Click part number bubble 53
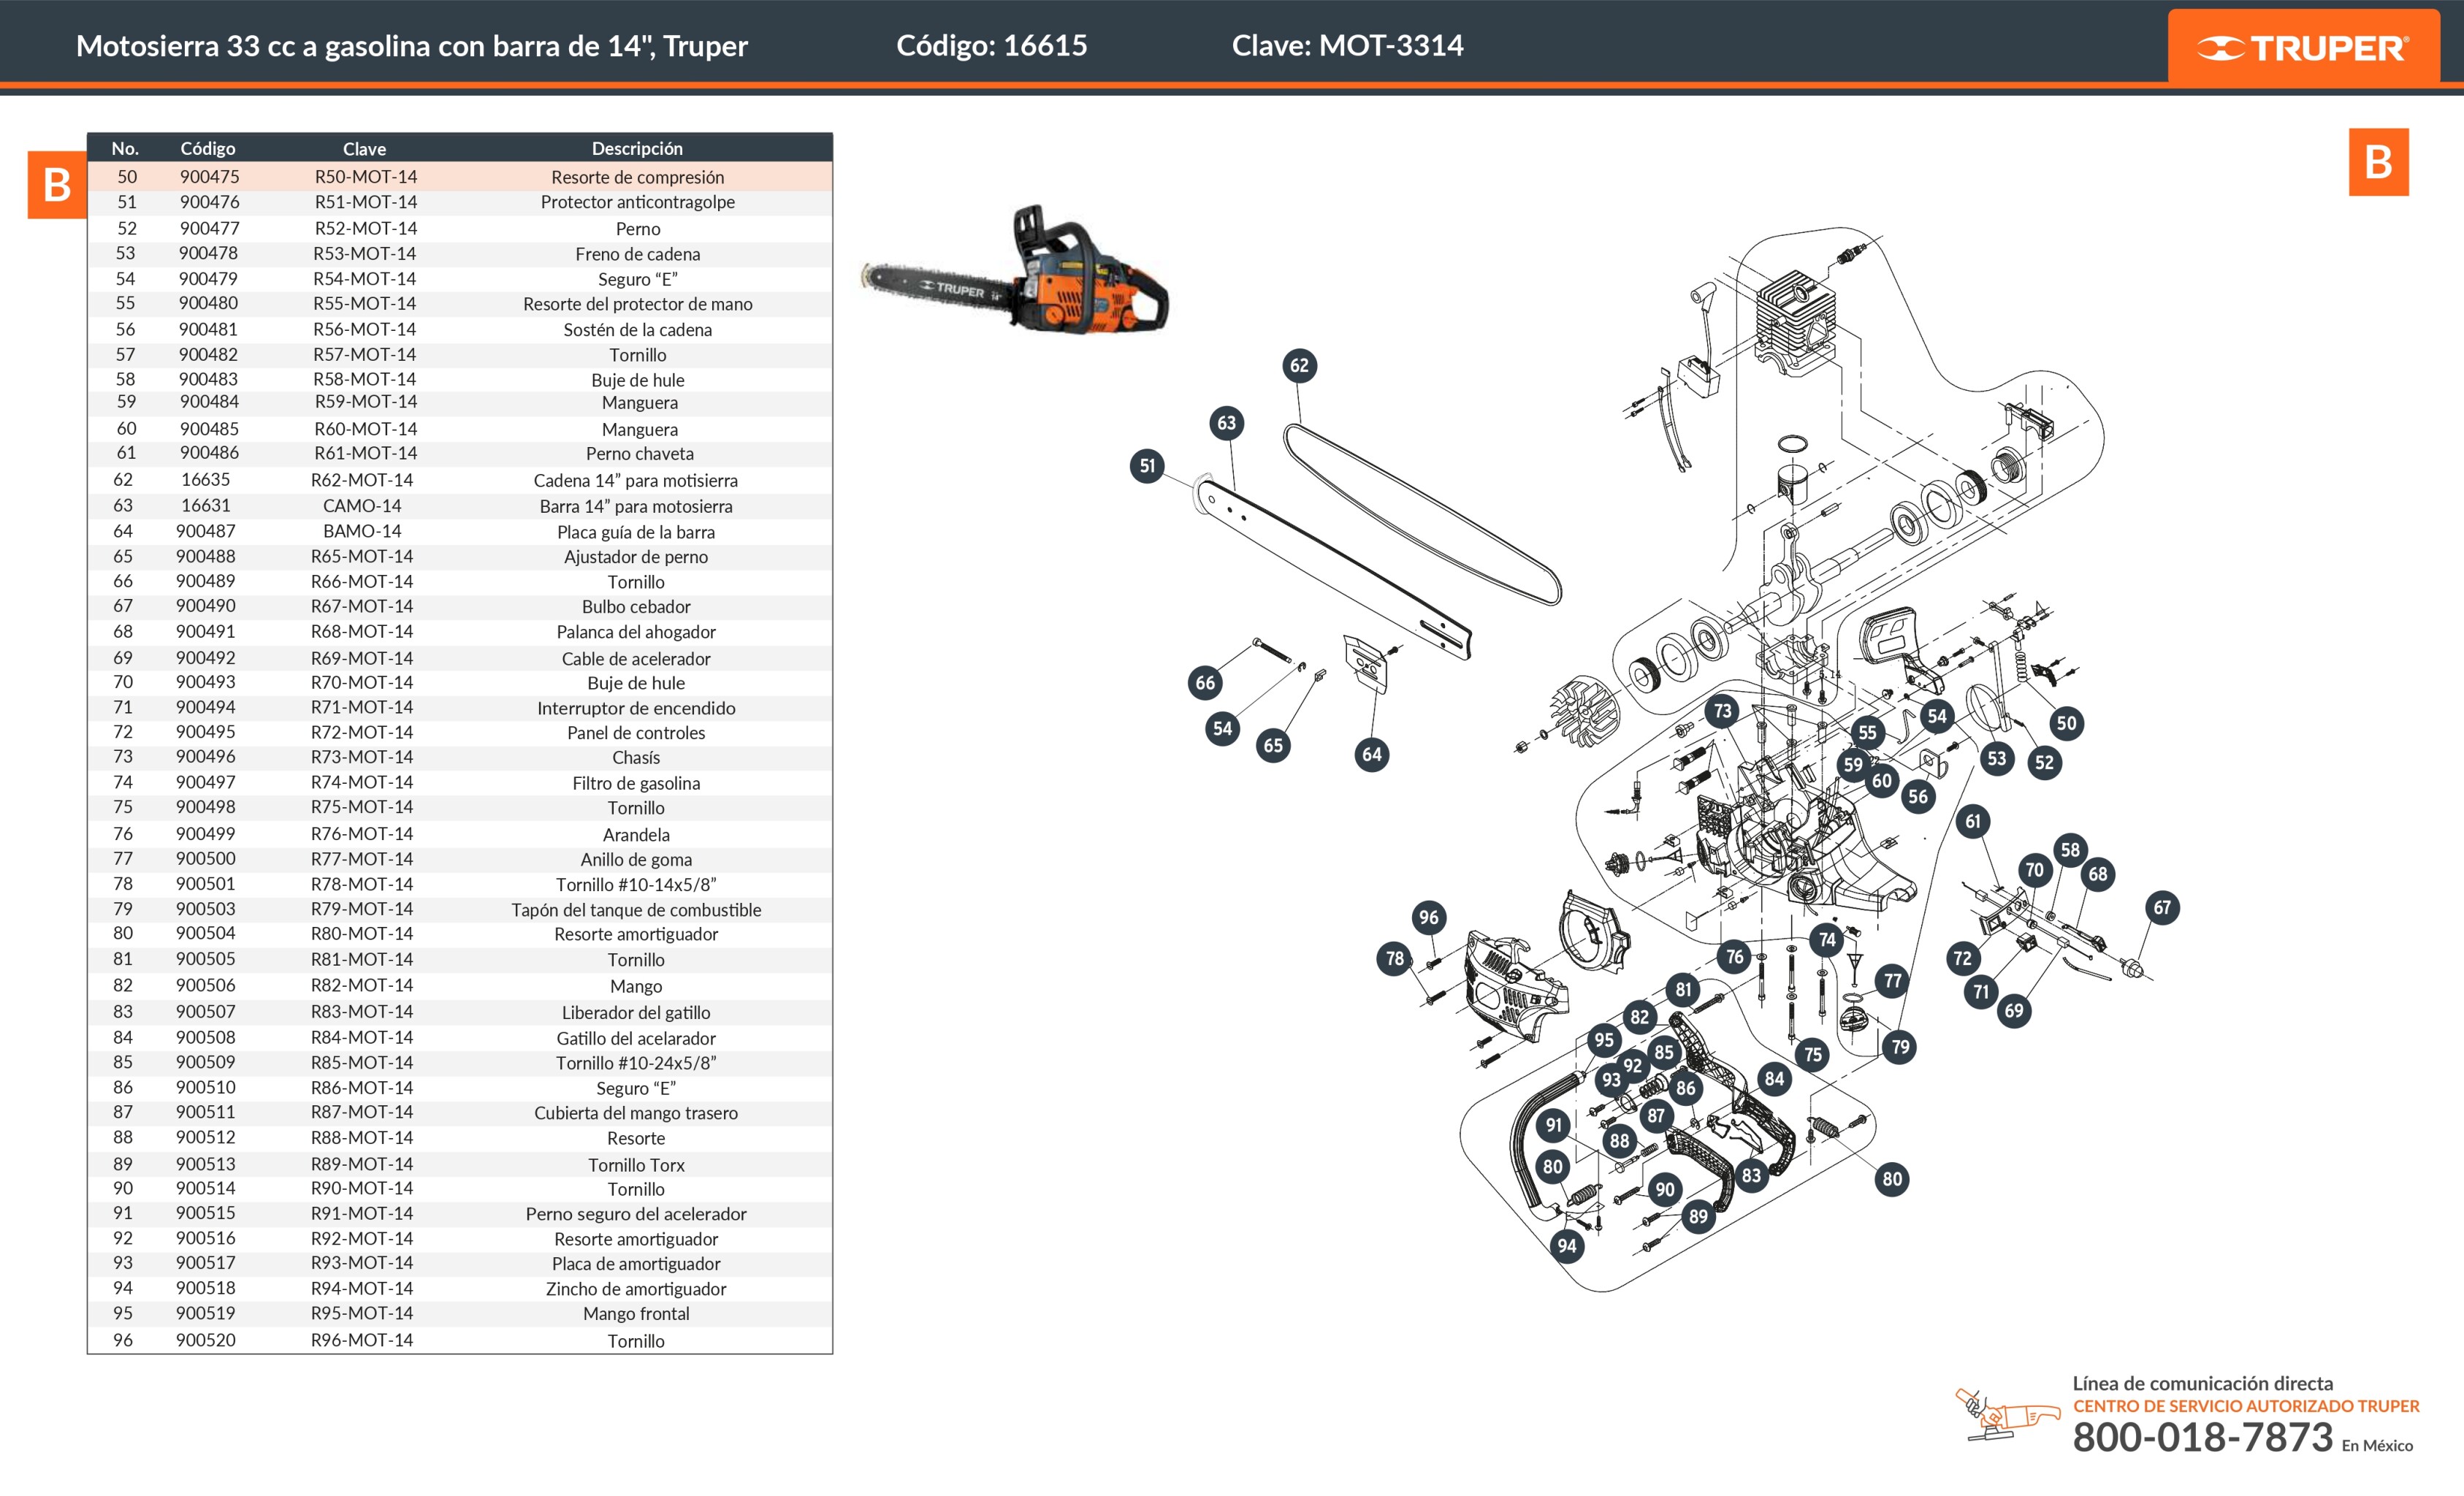The height and width of the screenshot is (1496, 2464). pyautogui.click(x=1996, y=758)
